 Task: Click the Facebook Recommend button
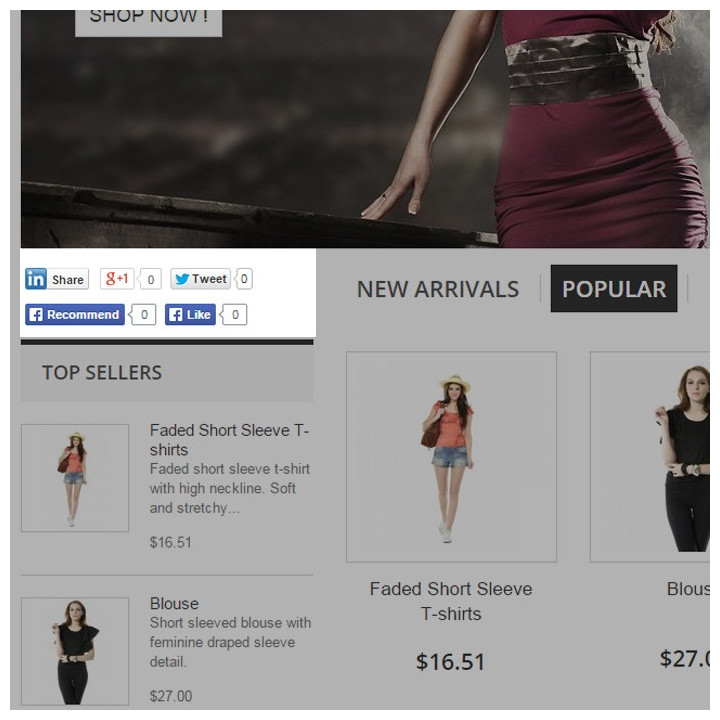point(75,315)
